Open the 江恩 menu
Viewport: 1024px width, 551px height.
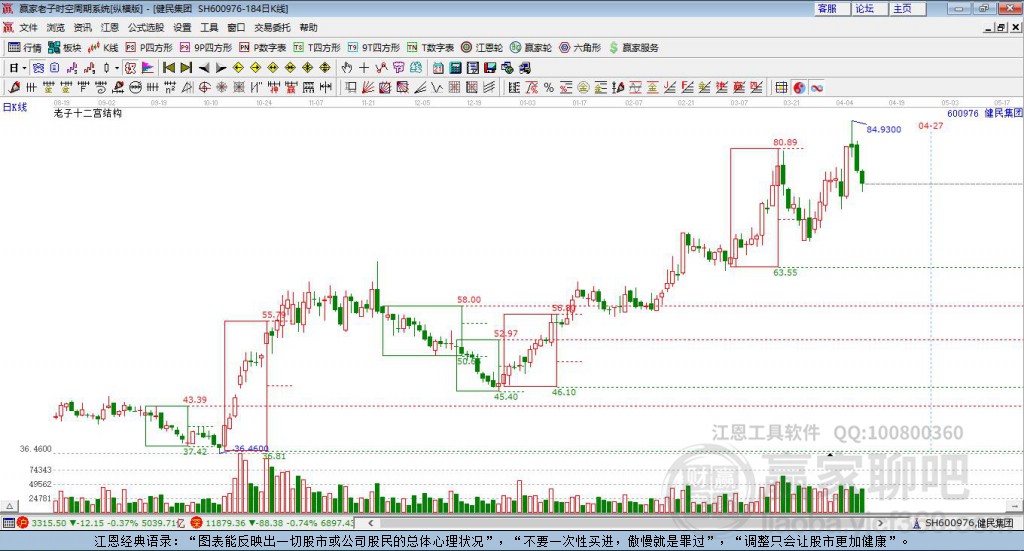(110, 27)
